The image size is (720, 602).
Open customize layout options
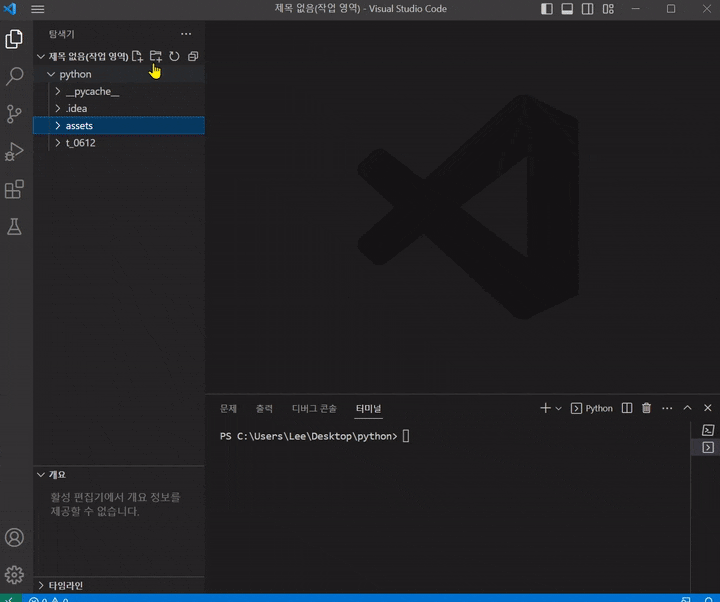pyautogui.click(x=608, y=9)
